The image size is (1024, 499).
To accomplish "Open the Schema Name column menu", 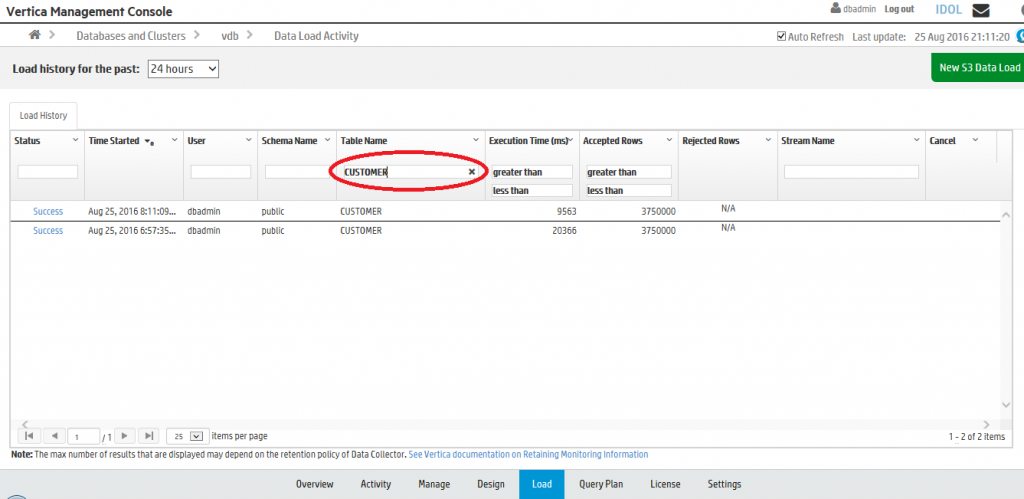I will click(327, 140).
